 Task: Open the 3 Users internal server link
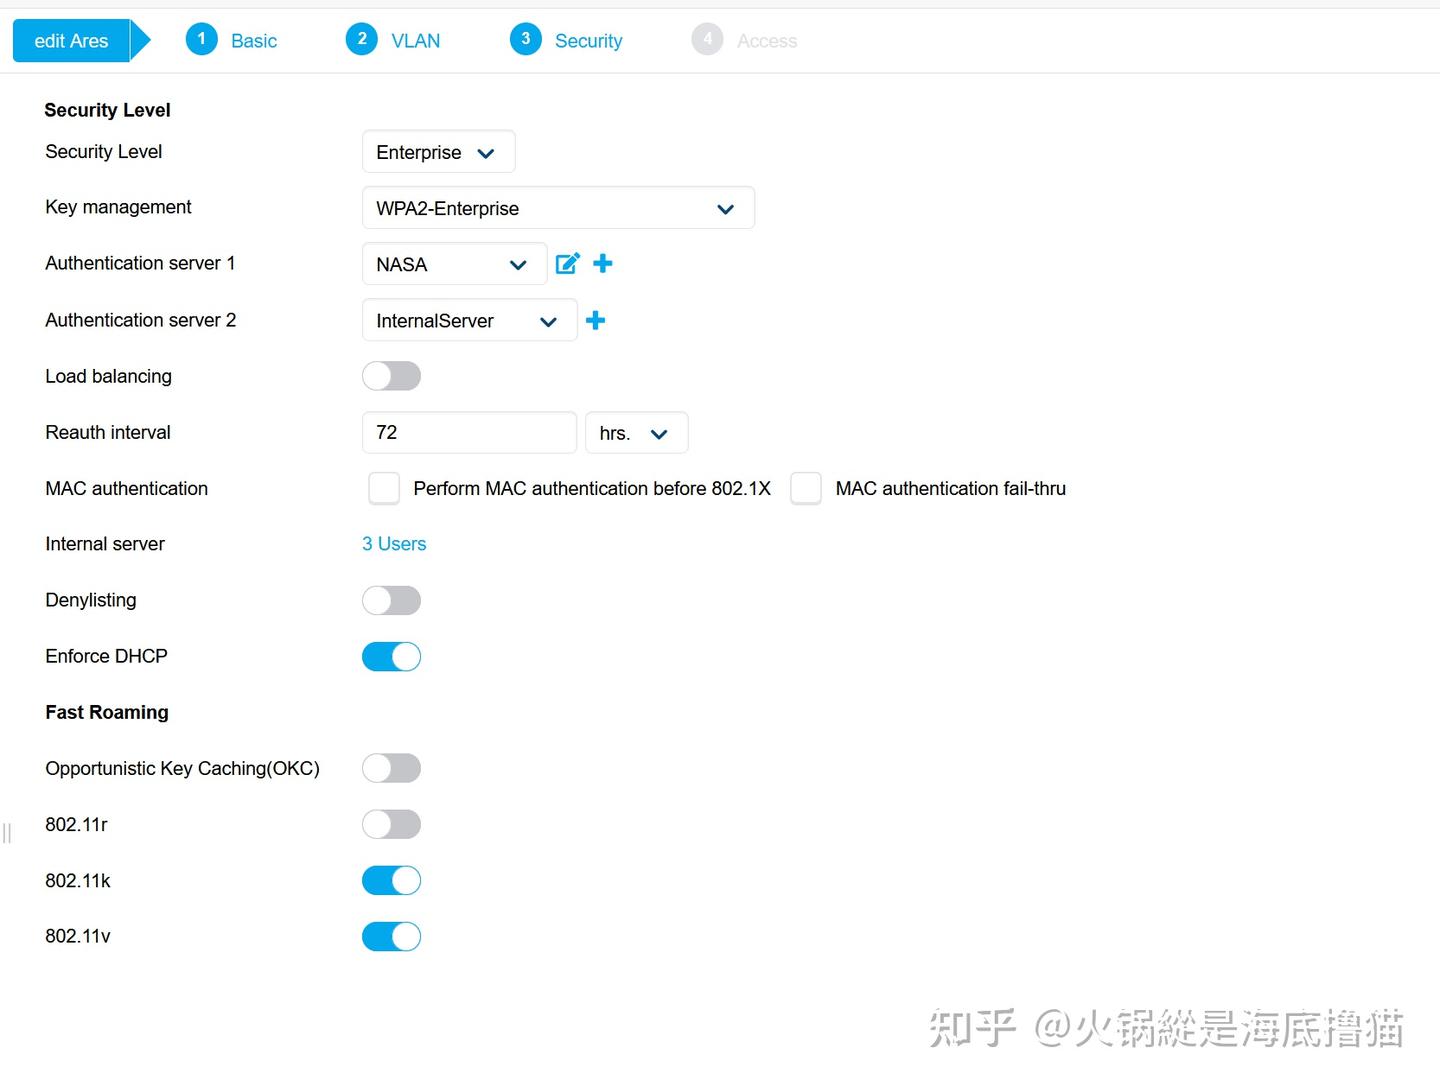pos(393,543)
